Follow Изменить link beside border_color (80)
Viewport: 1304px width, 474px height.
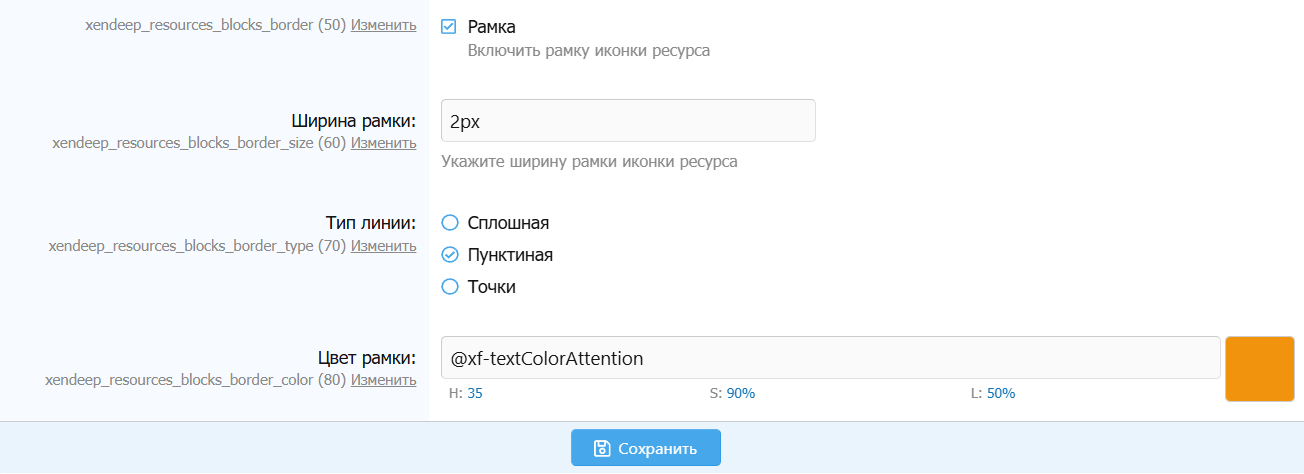pos(383,380)
